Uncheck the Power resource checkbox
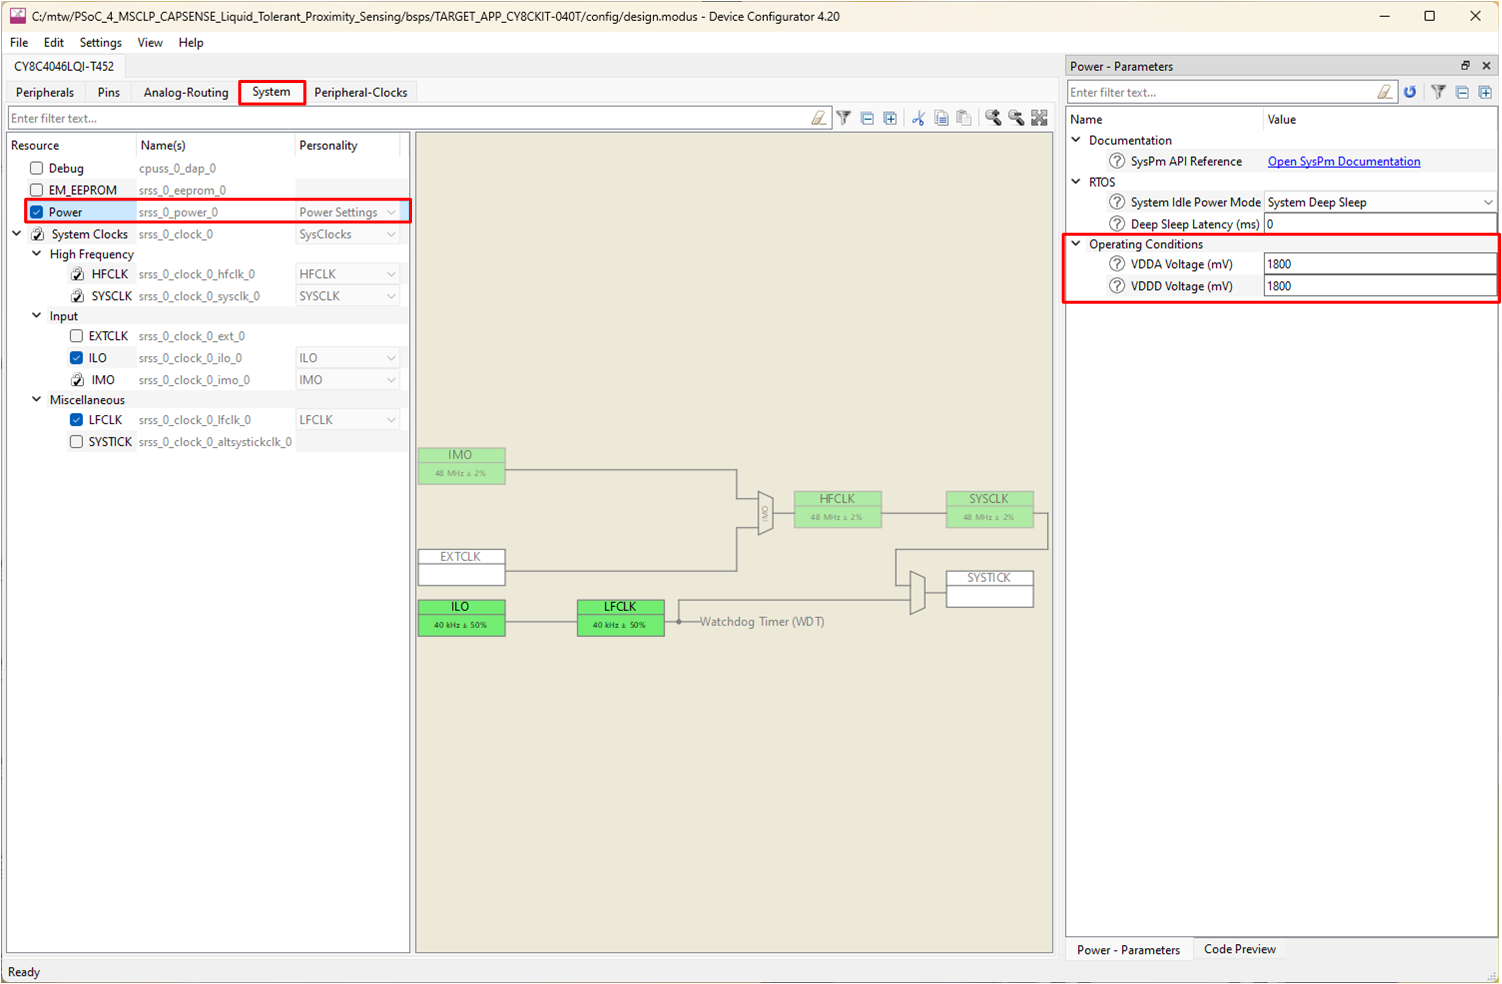Image resolution: width=1502 pixels, height=984 pixels. [36, 212]
